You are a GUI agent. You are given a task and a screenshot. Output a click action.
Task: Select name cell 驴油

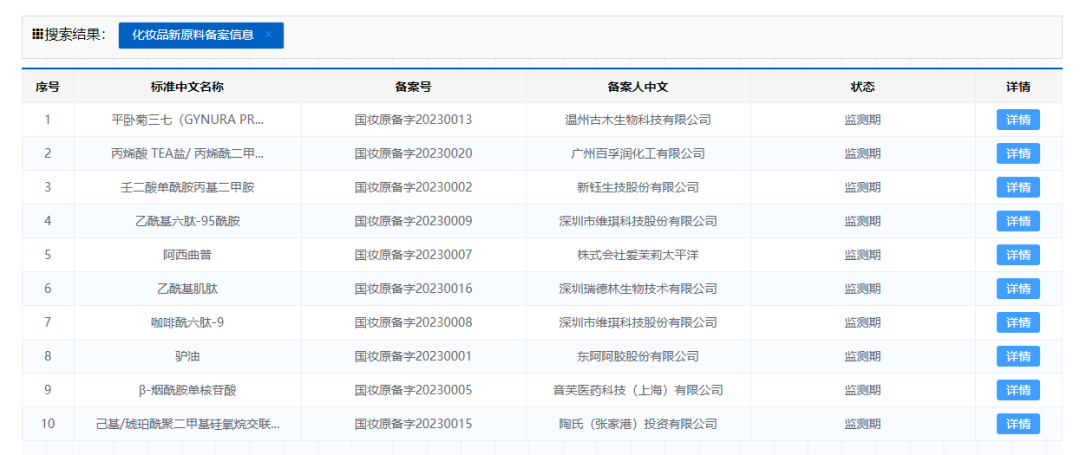tap(187, 356)
